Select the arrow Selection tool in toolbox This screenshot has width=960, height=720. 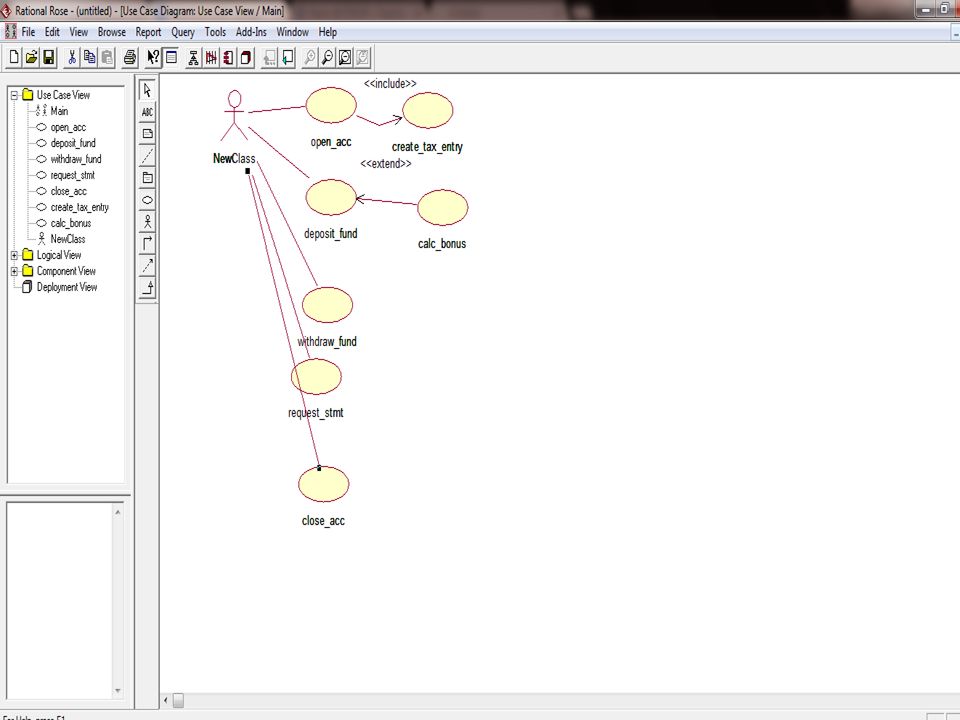point(147,90)
